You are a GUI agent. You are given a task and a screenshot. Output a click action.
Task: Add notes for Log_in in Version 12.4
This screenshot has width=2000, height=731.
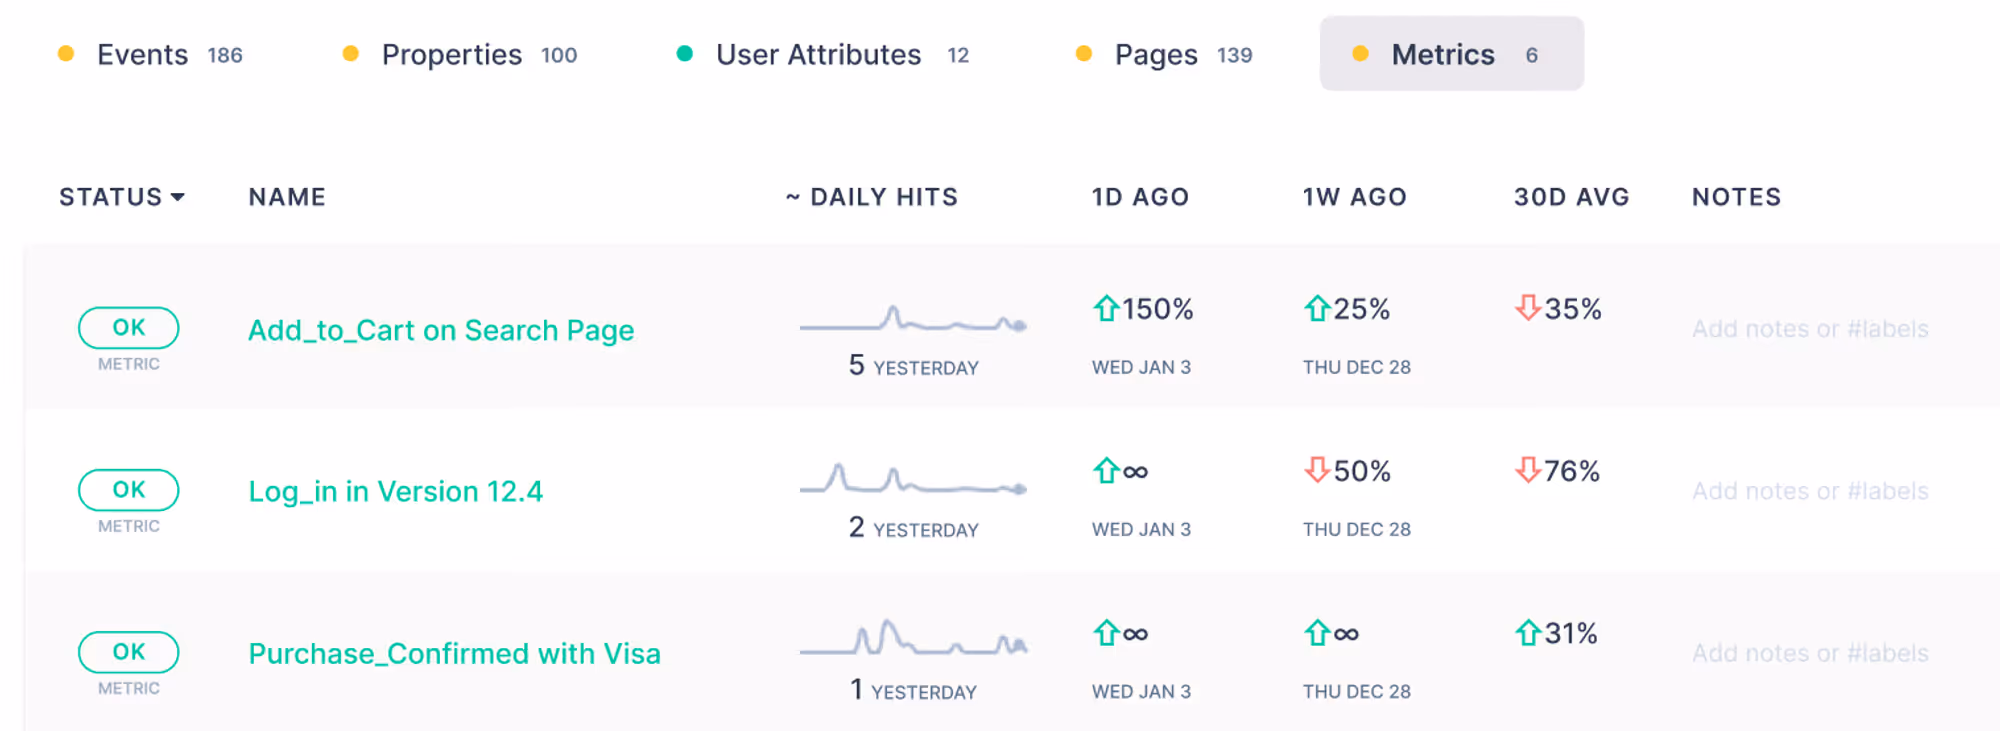point(1810,491)
